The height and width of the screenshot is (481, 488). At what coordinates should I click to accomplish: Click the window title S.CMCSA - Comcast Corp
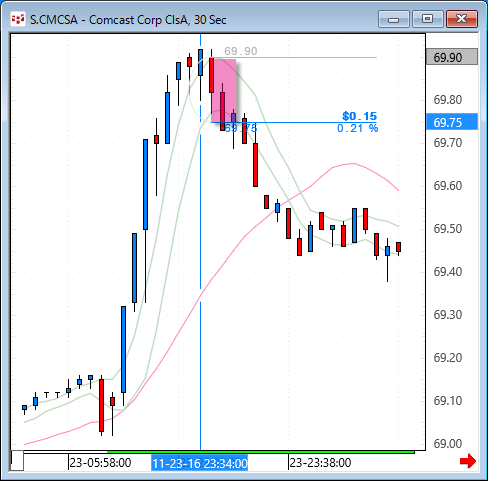(128, 20)
